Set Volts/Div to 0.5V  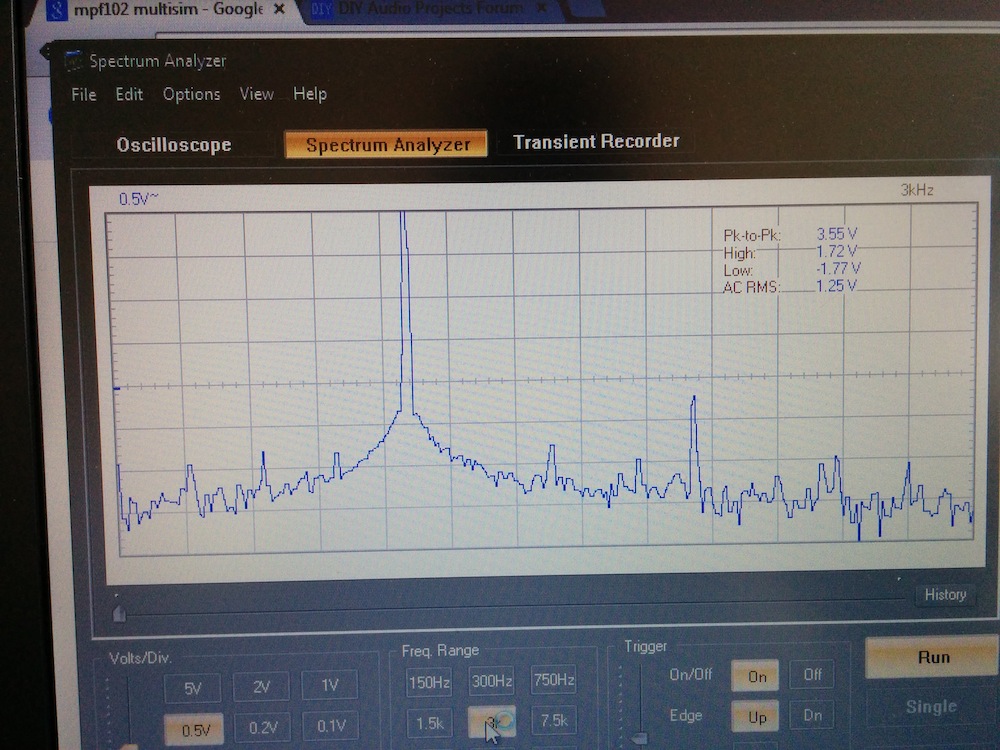click(x=195, y=730)
